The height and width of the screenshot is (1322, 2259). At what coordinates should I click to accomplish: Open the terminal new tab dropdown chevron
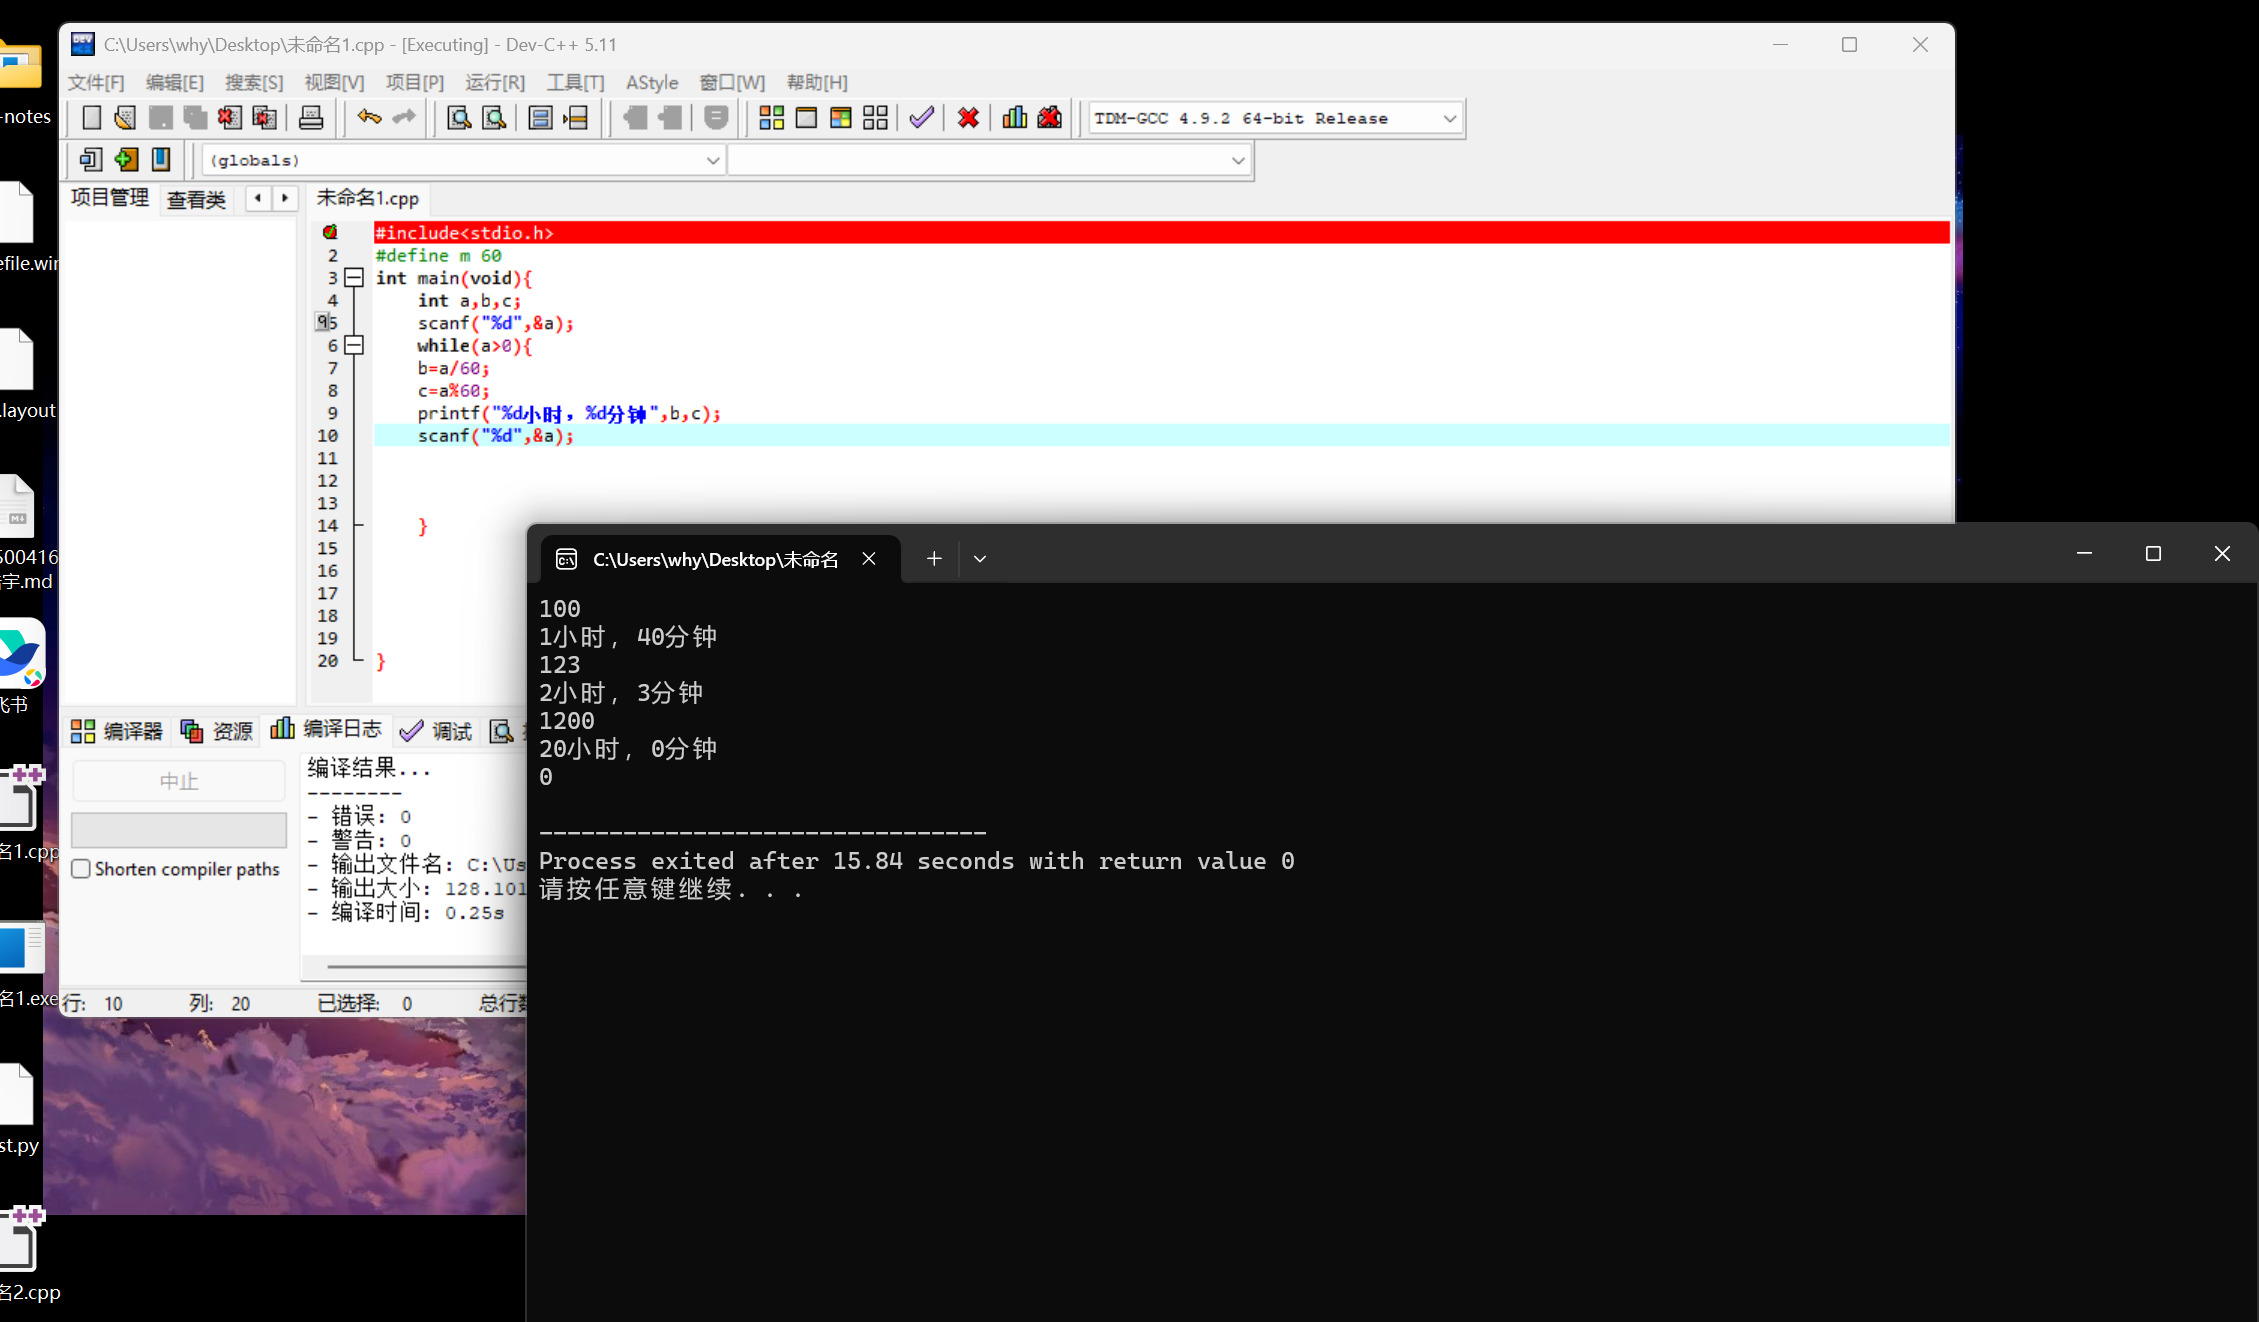tap(980, 559)
